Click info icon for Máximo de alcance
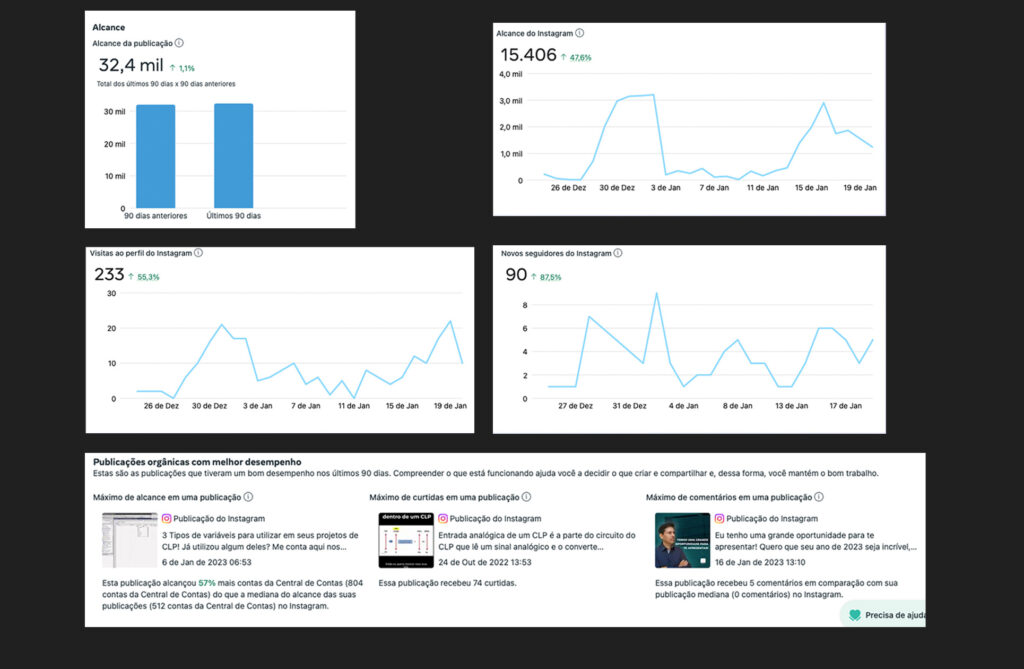 point(248,497)
